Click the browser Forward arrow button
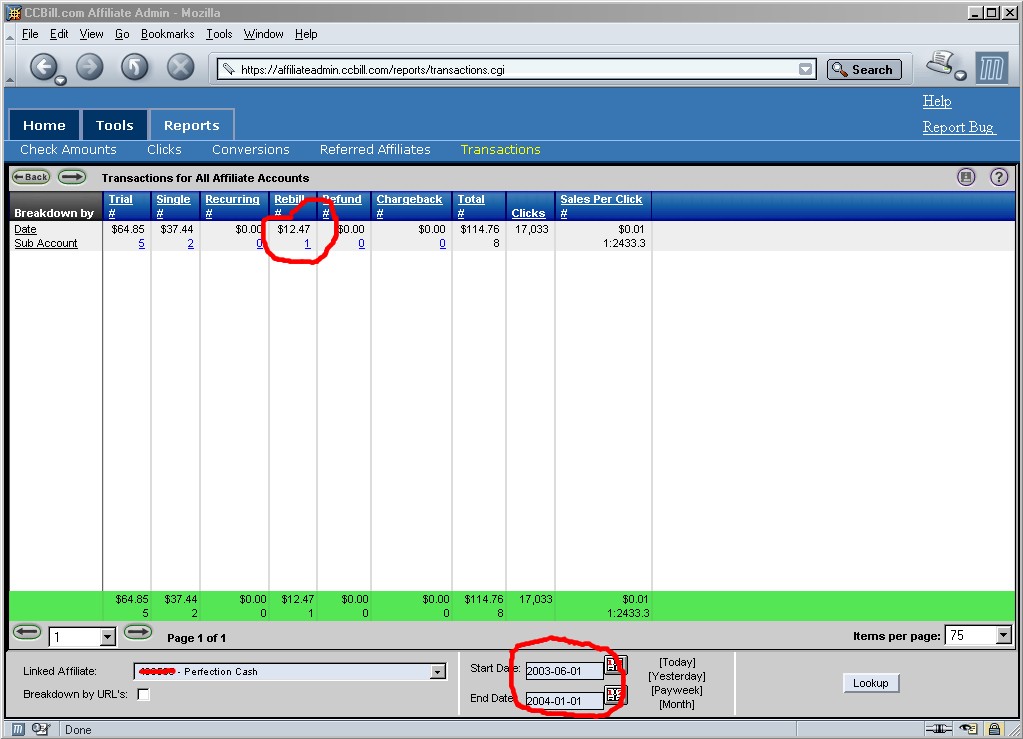Image resolution: width=1023 pixels, height=739 pixels. pos(90,67)
